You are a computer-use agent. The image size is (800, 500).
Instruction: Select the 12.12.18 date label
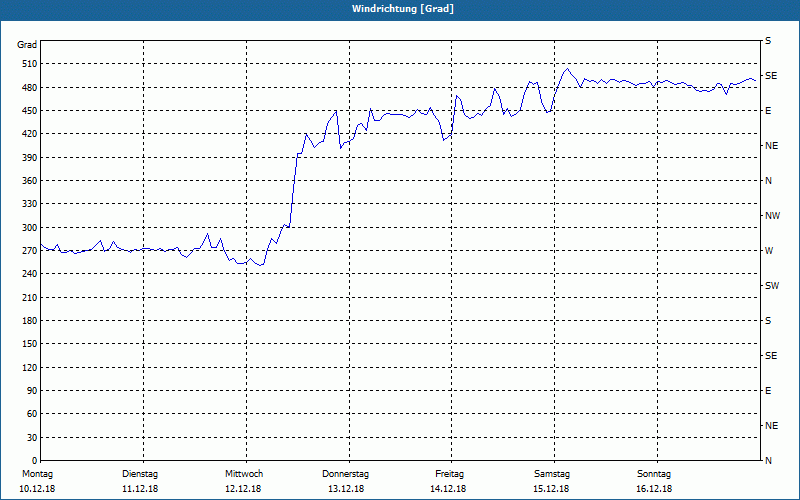[x=243, y=489]
